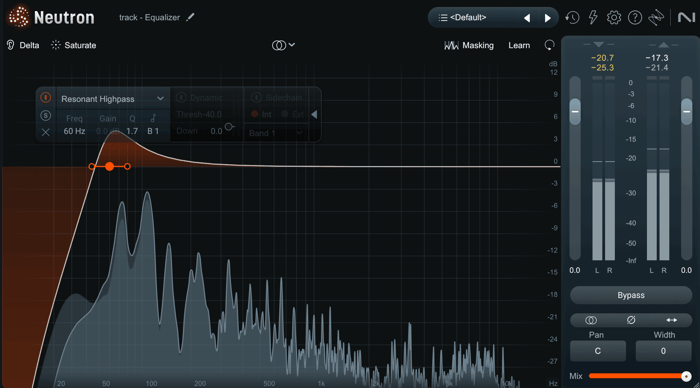The height and width of the screenshot is (388, 700).
Task: Open the channel processing mode dropdown
Action: pyautogui.click(x=283, y=45)
